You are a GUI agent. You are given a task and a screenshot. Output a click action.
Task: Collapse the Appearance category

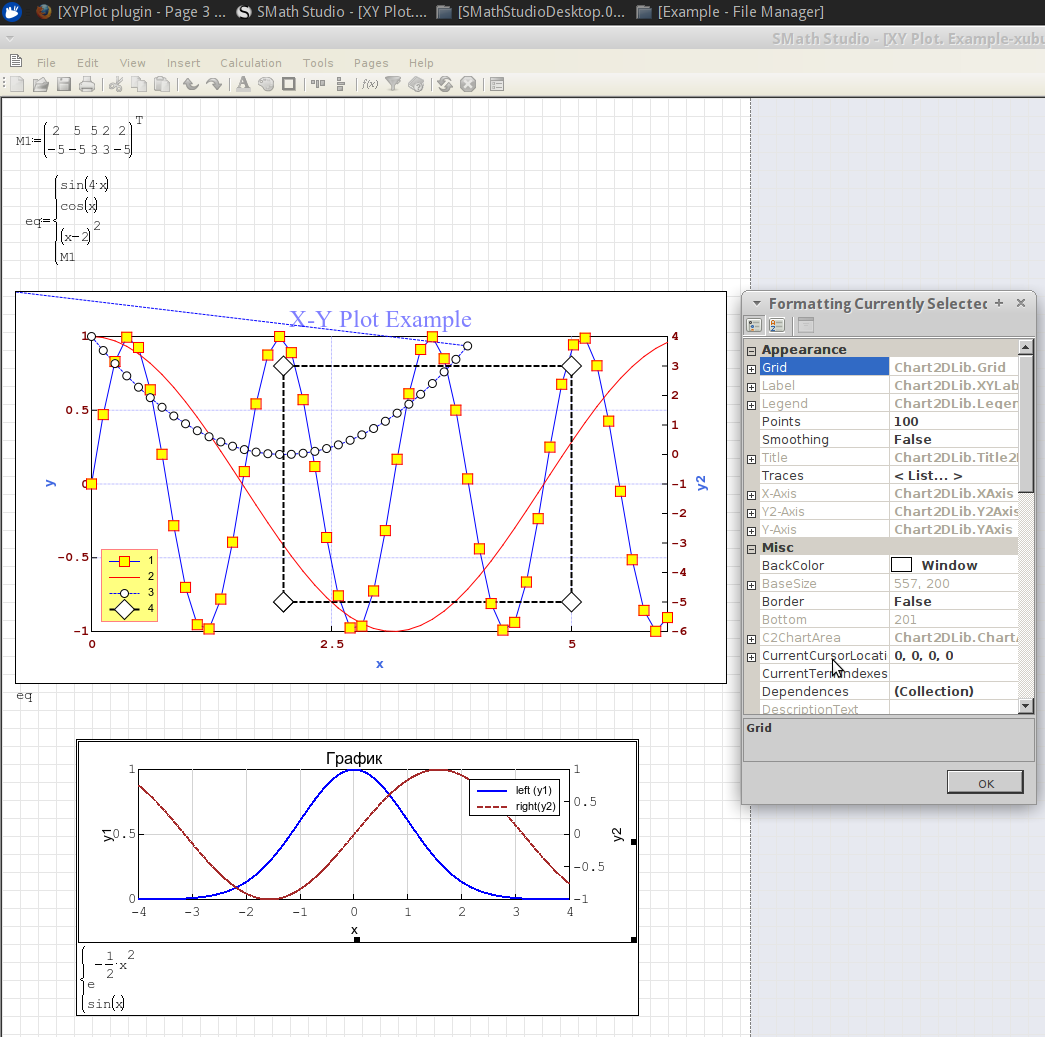(751, 350)
